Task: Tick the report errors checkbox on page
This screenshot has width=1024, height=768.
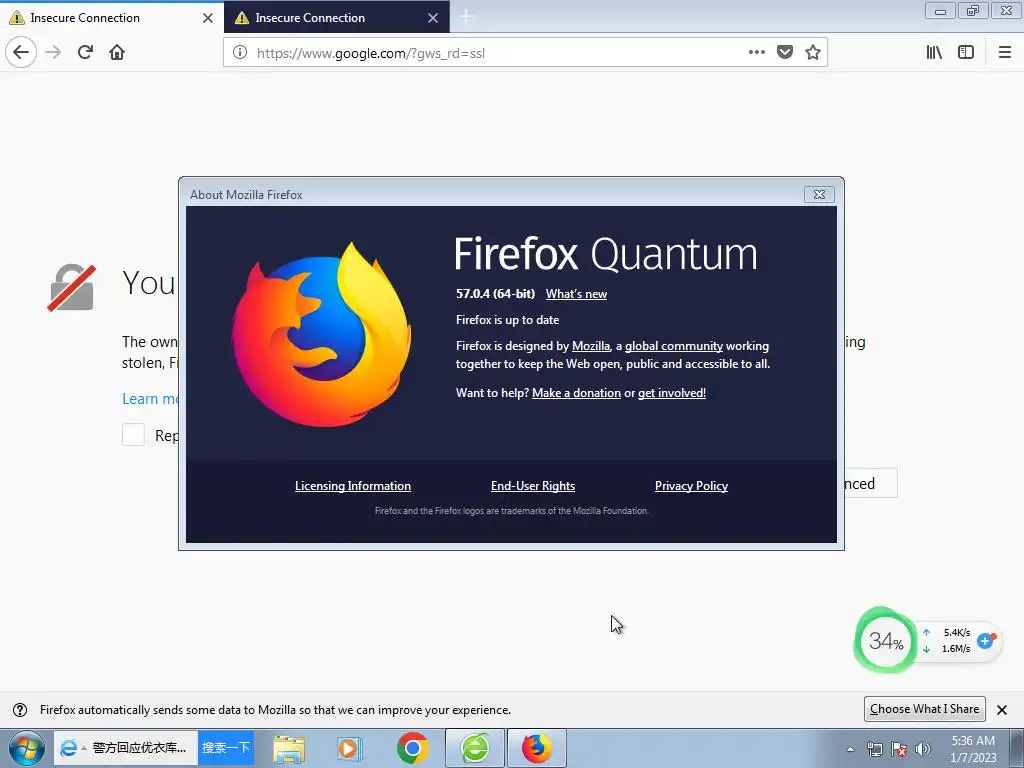Action: [133, 434]
